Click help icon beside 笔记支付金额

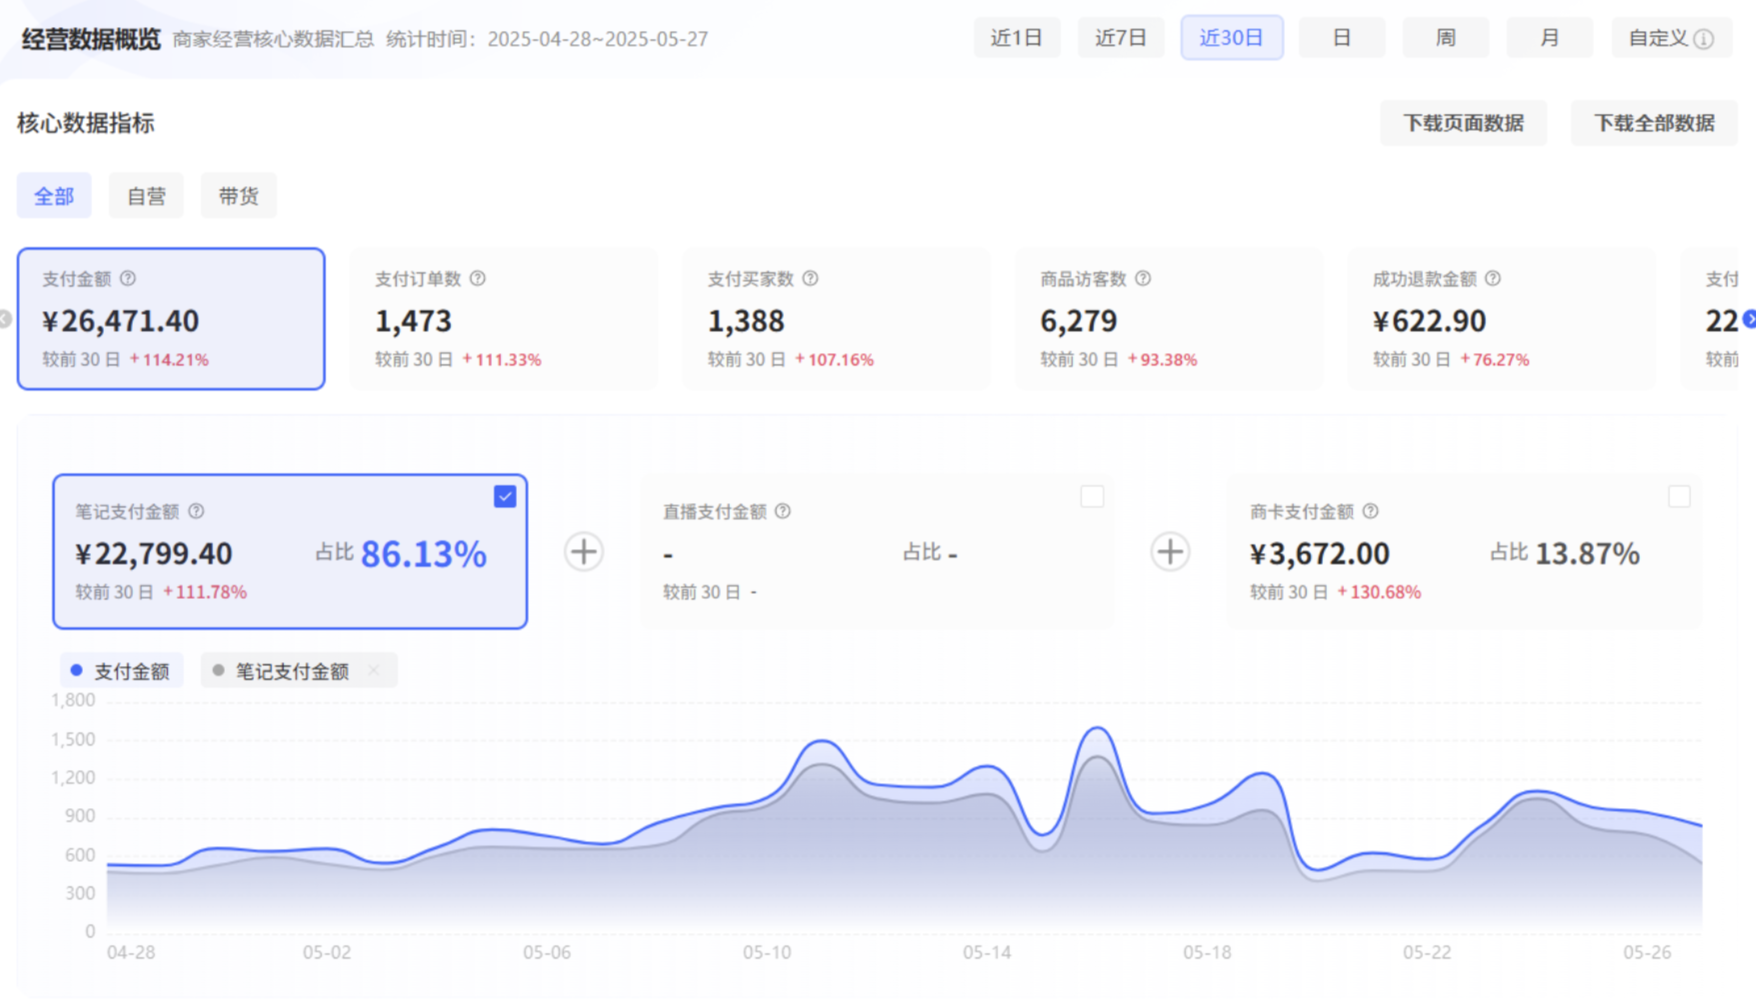pos(197,512)
